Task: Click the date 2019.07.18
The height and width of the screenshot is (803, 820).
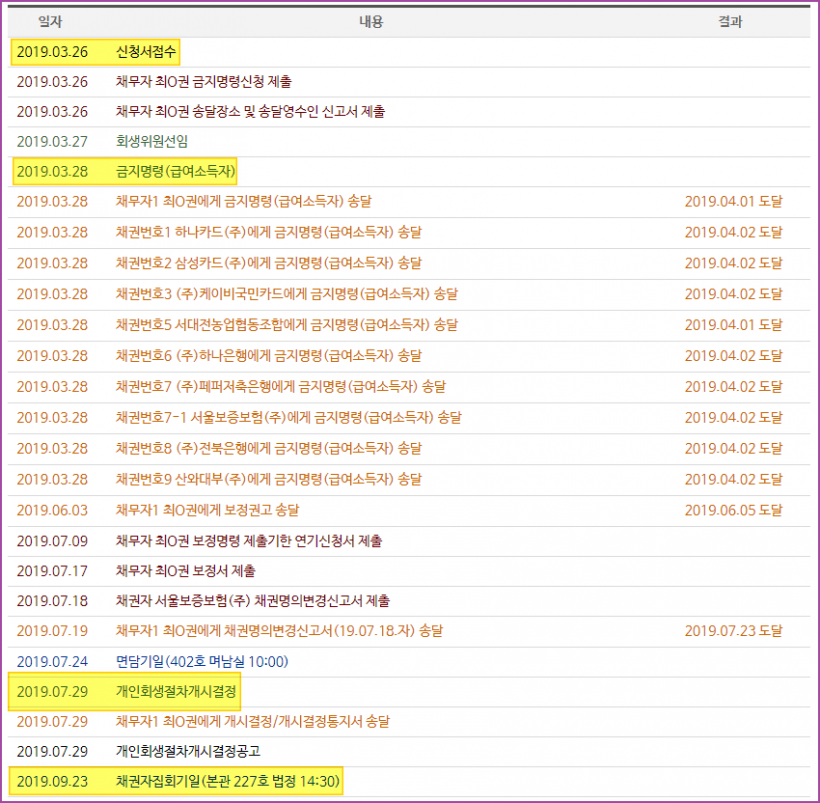Action: 52,601
